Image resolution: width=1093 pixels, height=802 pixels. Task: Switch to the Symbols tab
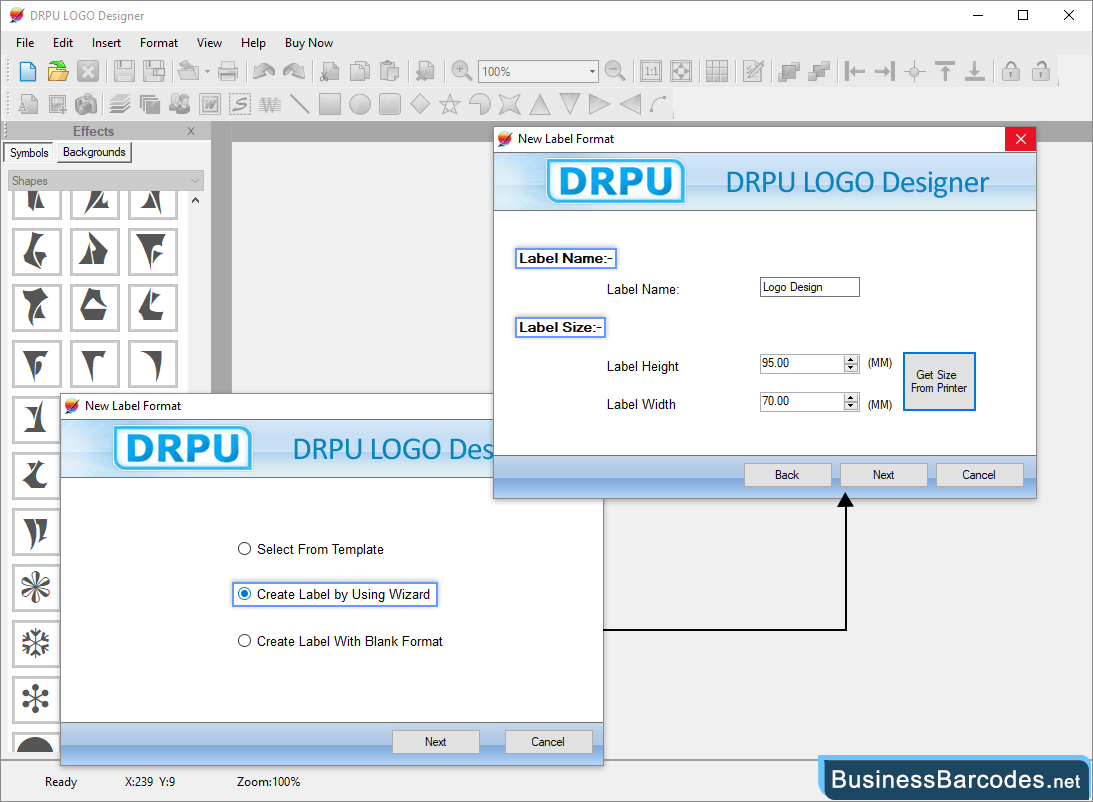pos(29,153)
